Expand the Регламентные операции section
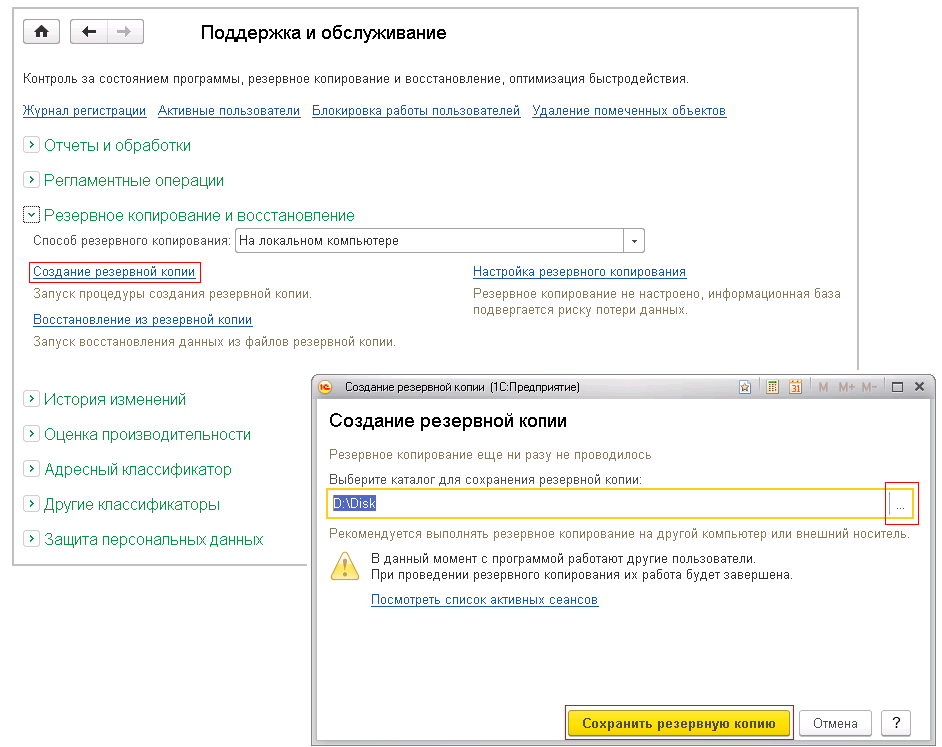Image resolution: width=942 pixels, height=747 pixels. click(31, 181)
